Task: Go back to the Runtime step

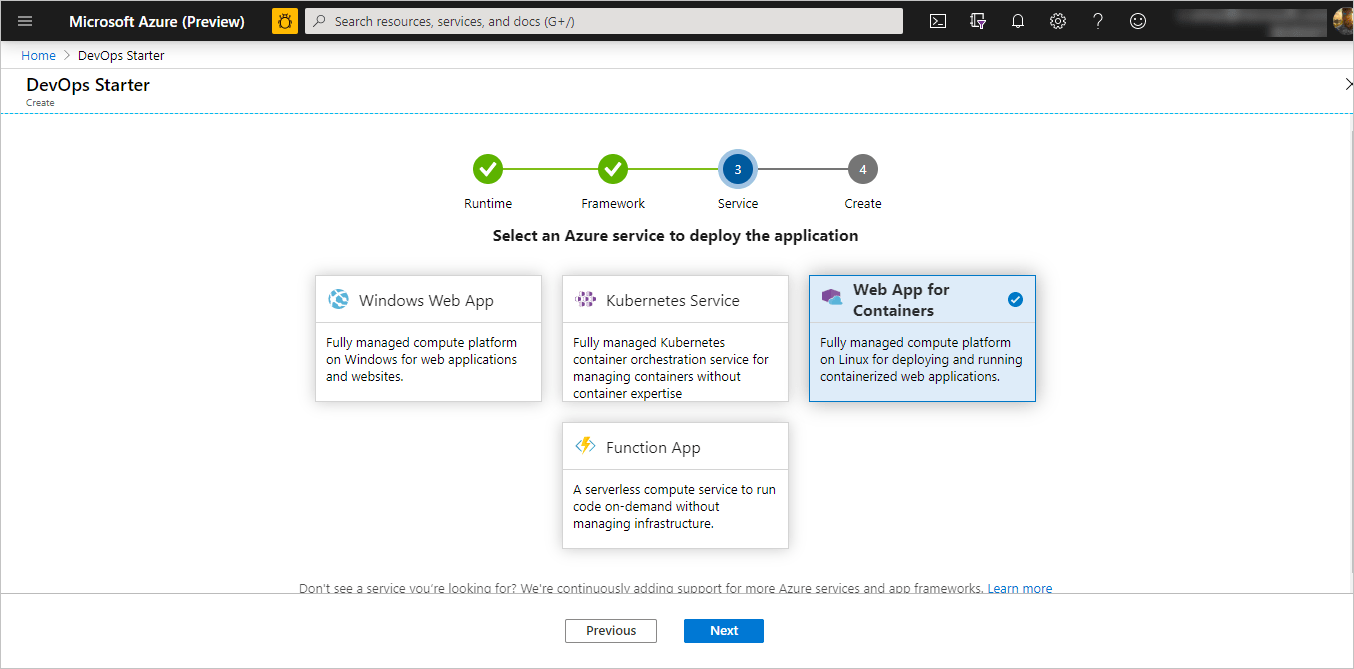Action: pos(488,169)
